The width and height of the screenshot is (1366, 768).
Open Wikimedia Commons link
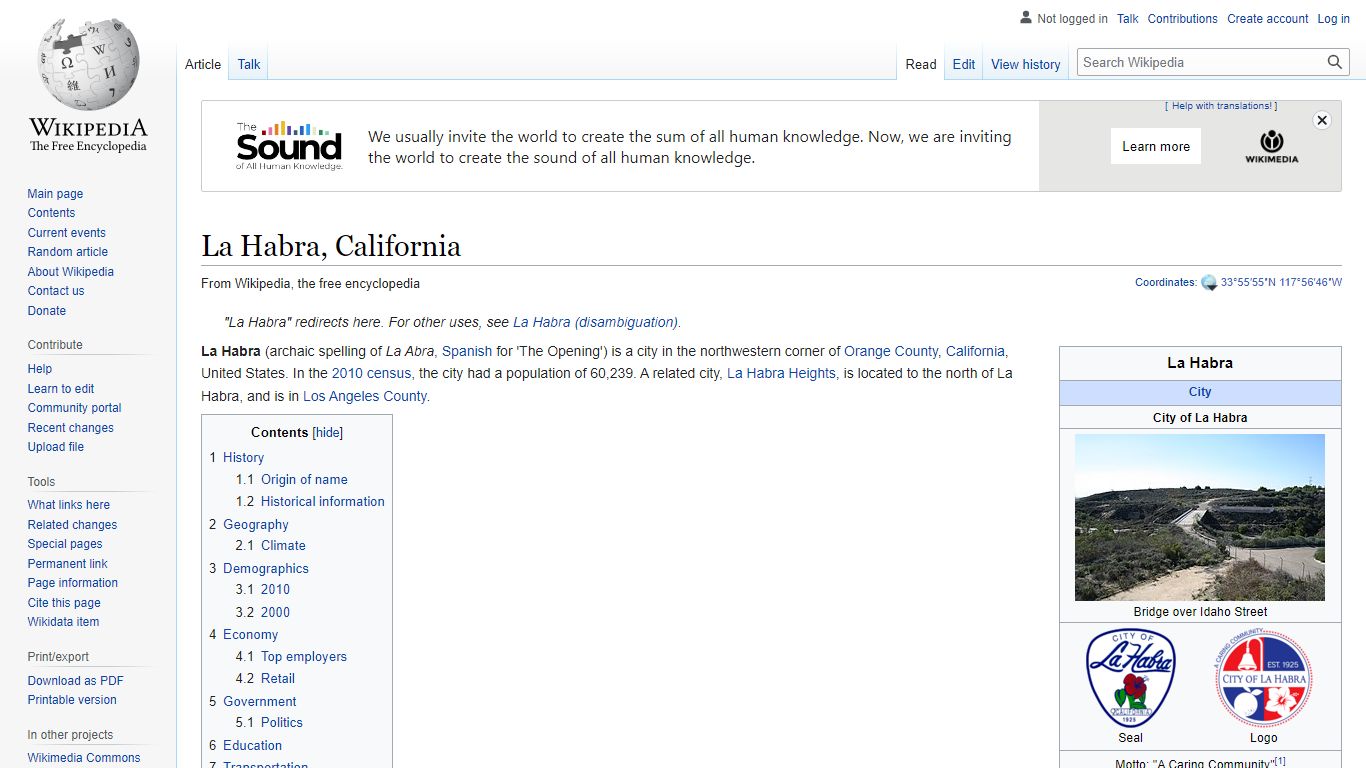coord(84,758)
